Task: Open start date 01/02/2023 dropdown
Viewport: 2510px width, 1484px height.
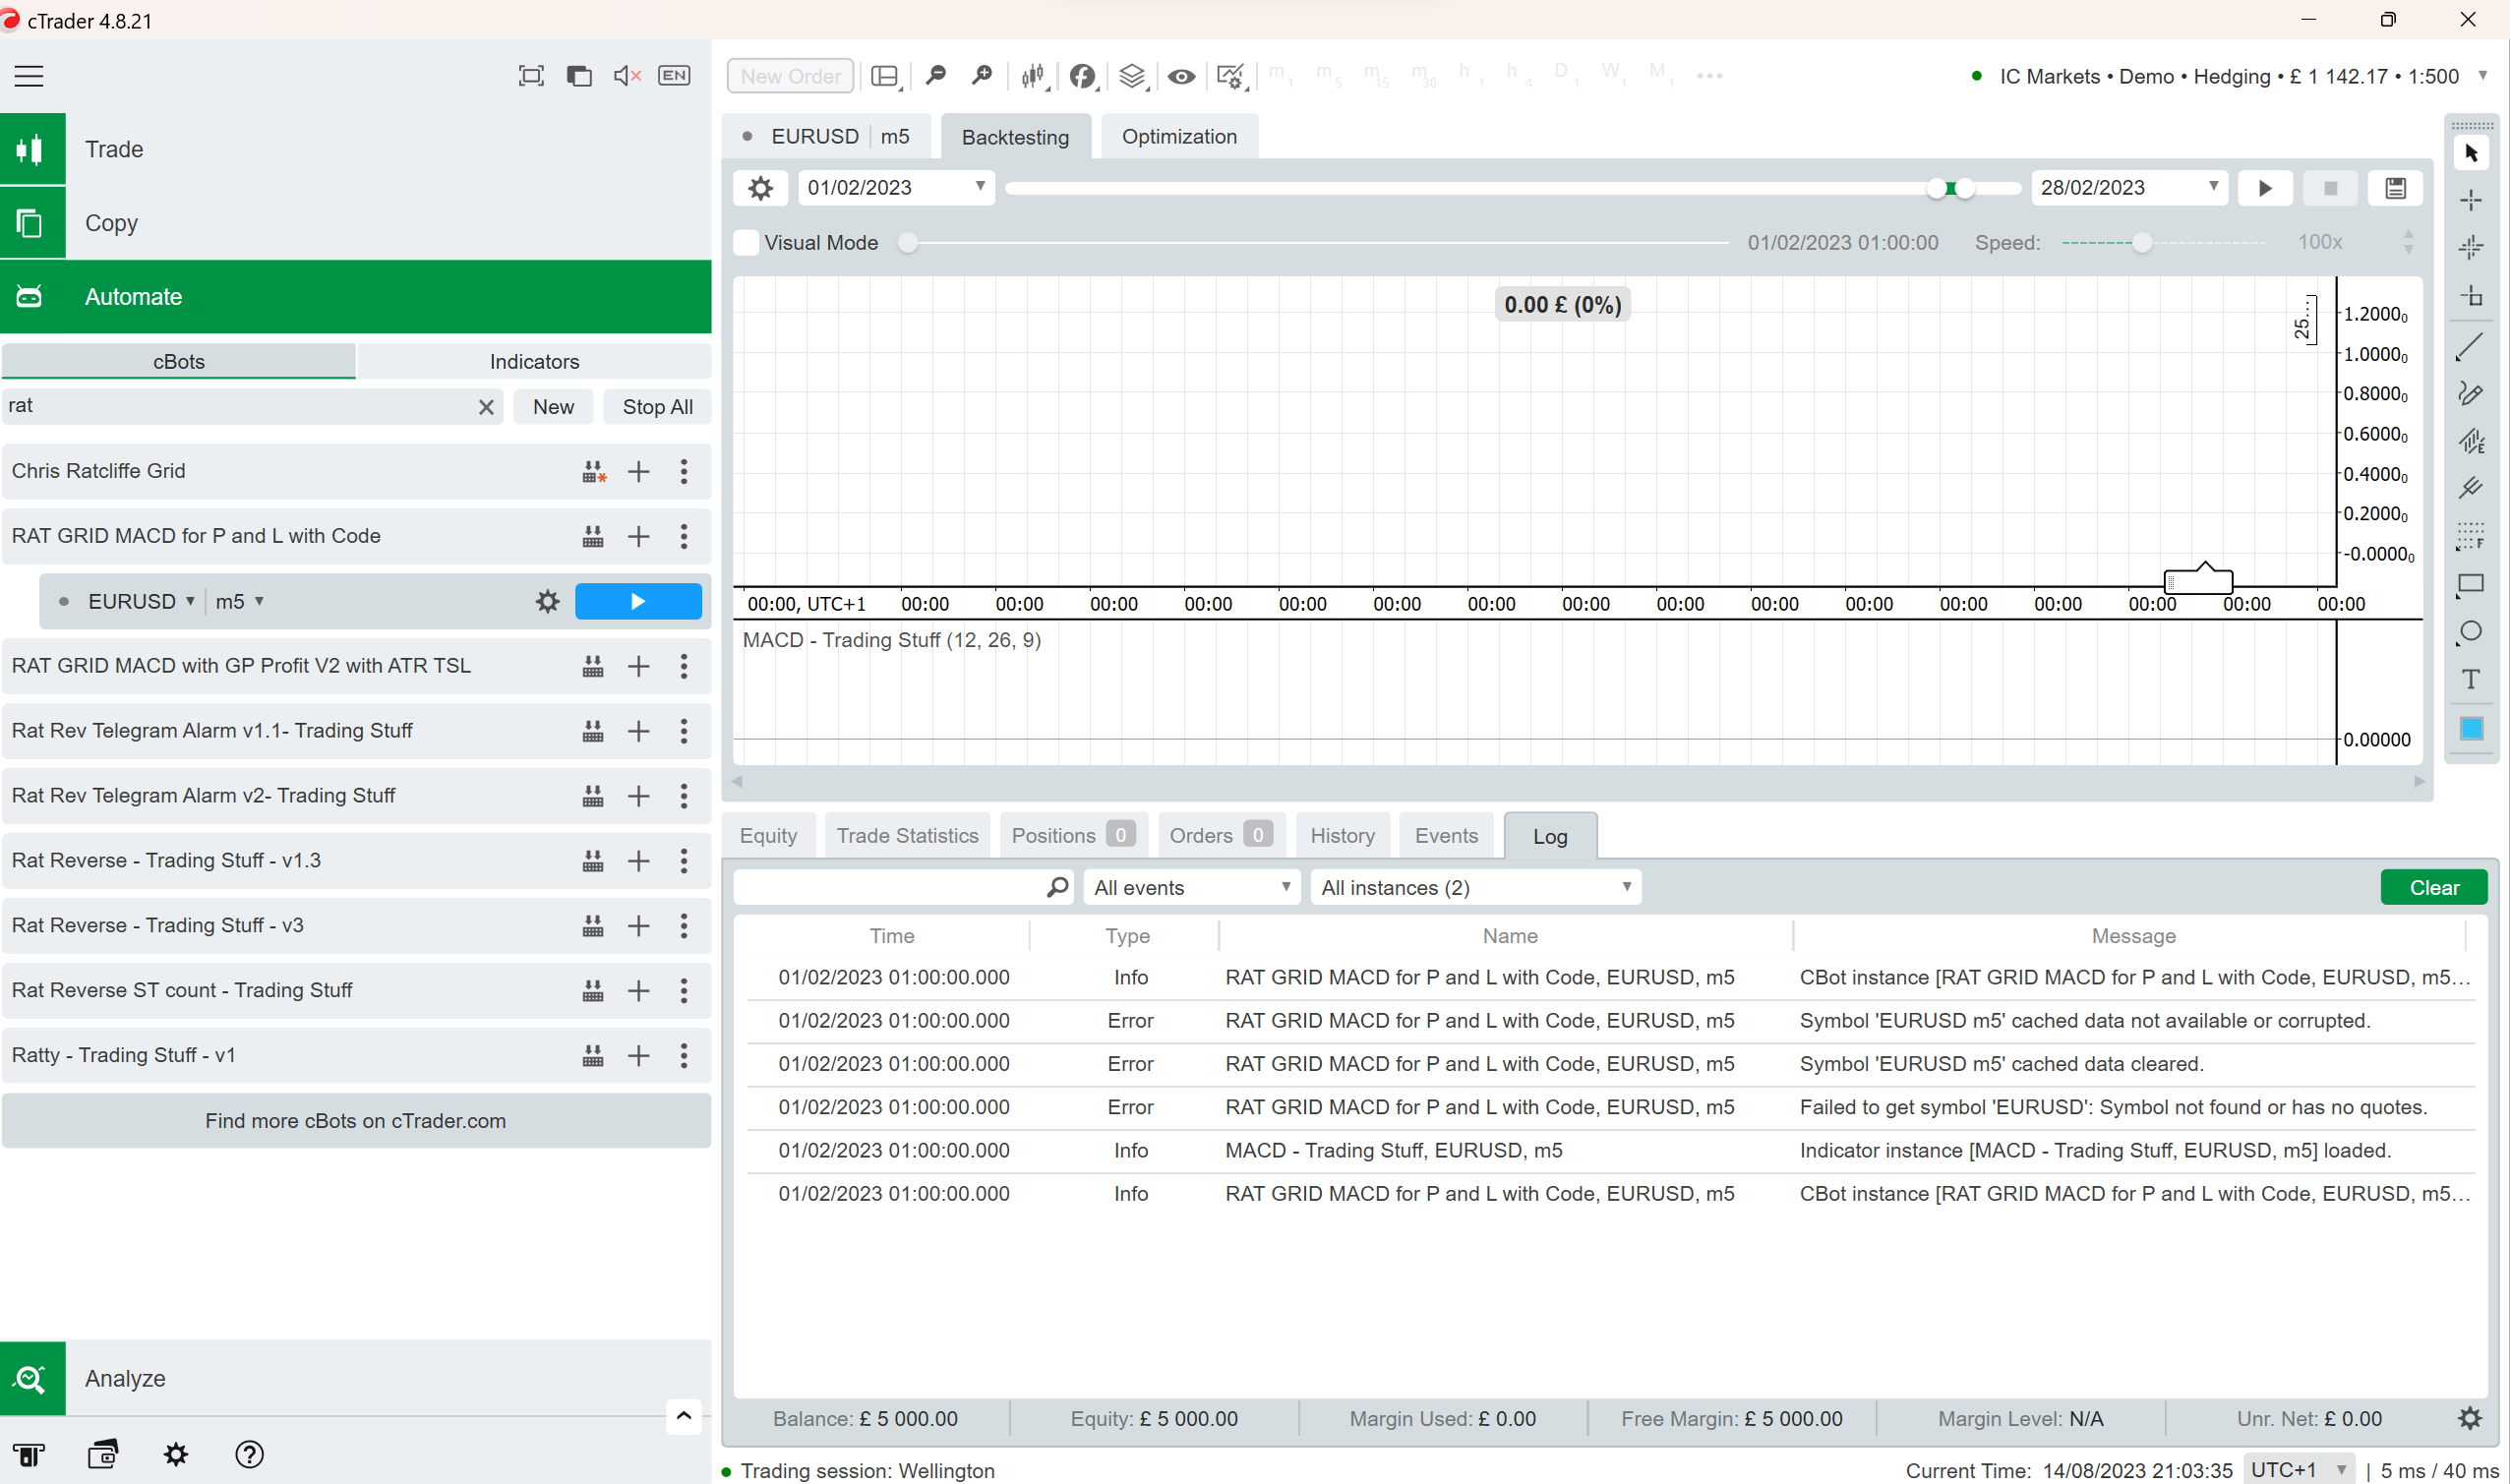Action: (x=896, y=187)
